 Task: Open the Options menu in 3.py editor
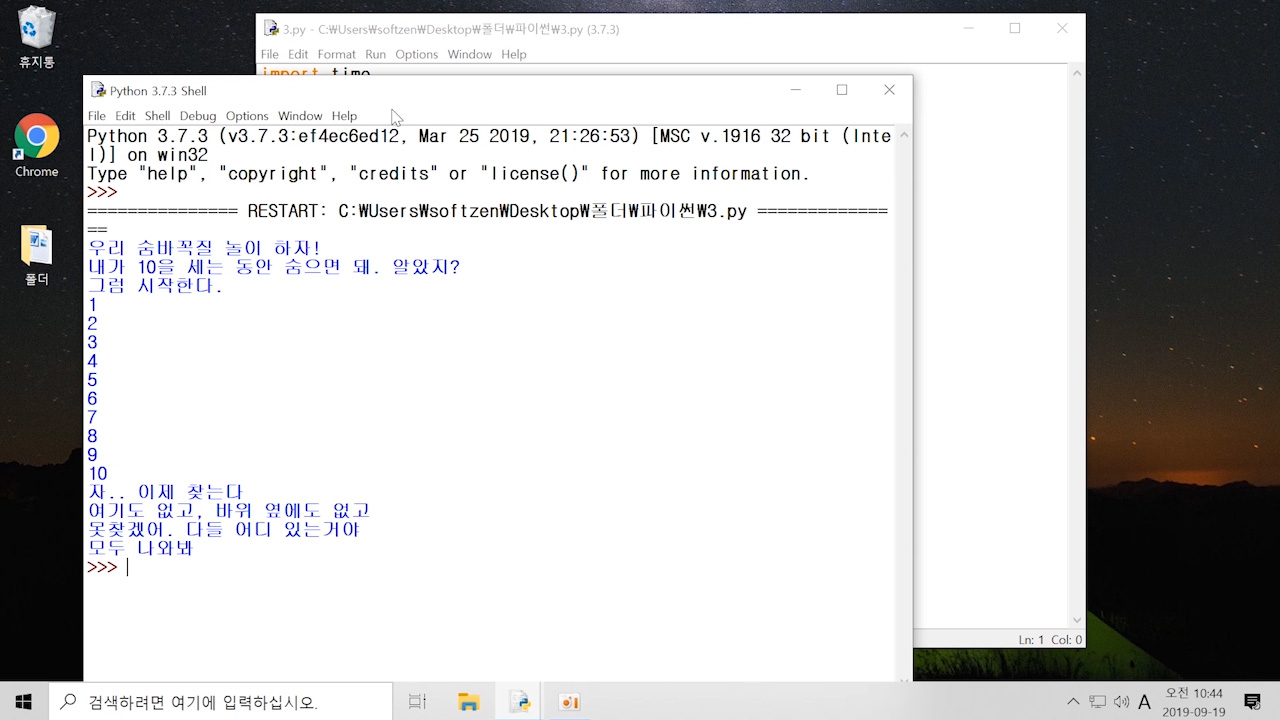pos(416,54)
